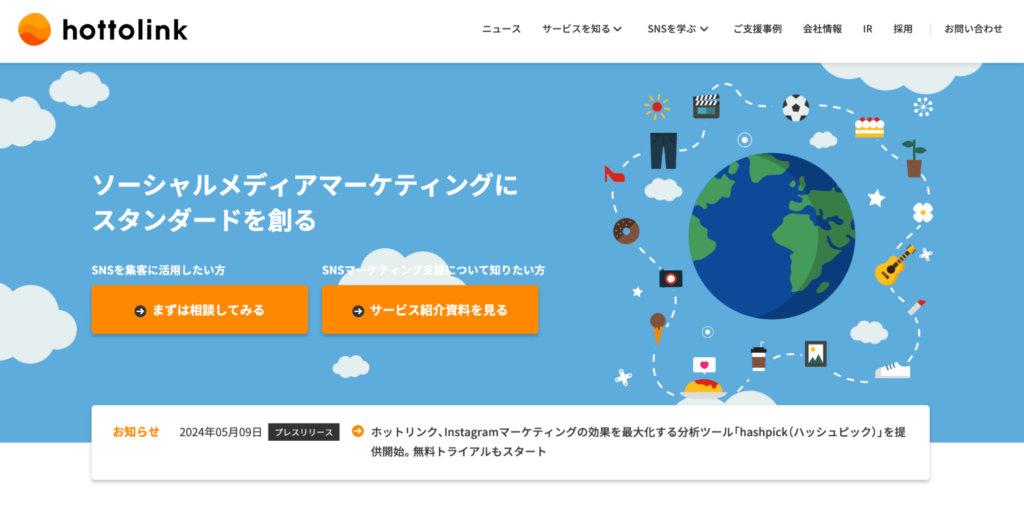Open the ニュース menu item
Viewport: 1024px width, 517px height.
[501, 29]
